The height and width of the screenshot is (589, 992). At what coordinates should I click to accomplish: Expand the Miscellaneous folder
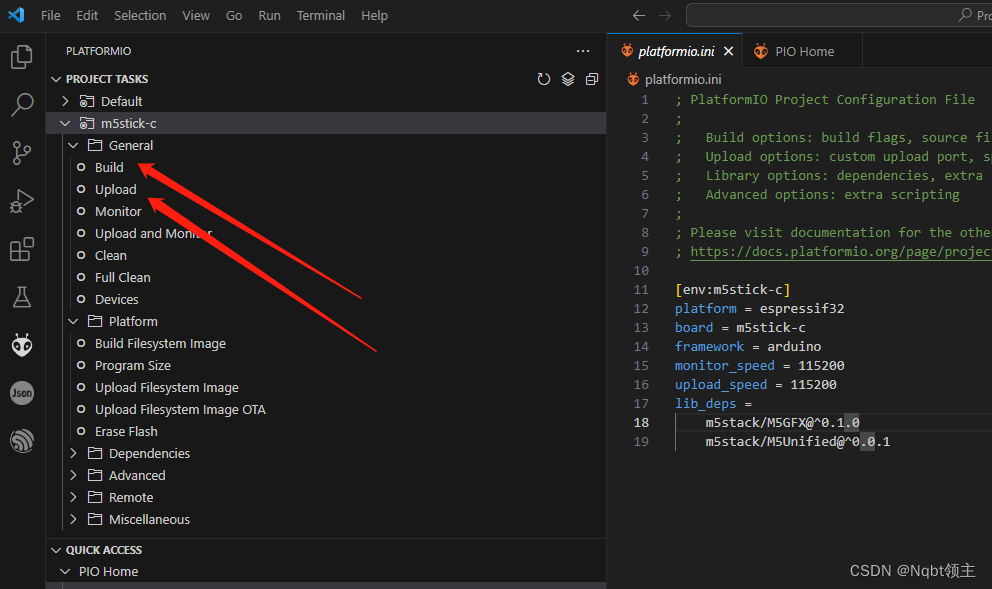click(73, 519)
